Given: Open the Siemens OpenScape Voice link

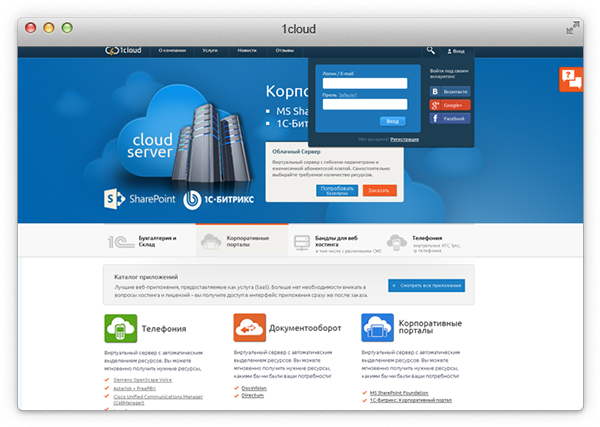Looking at the screenshot, I should 143,380.
